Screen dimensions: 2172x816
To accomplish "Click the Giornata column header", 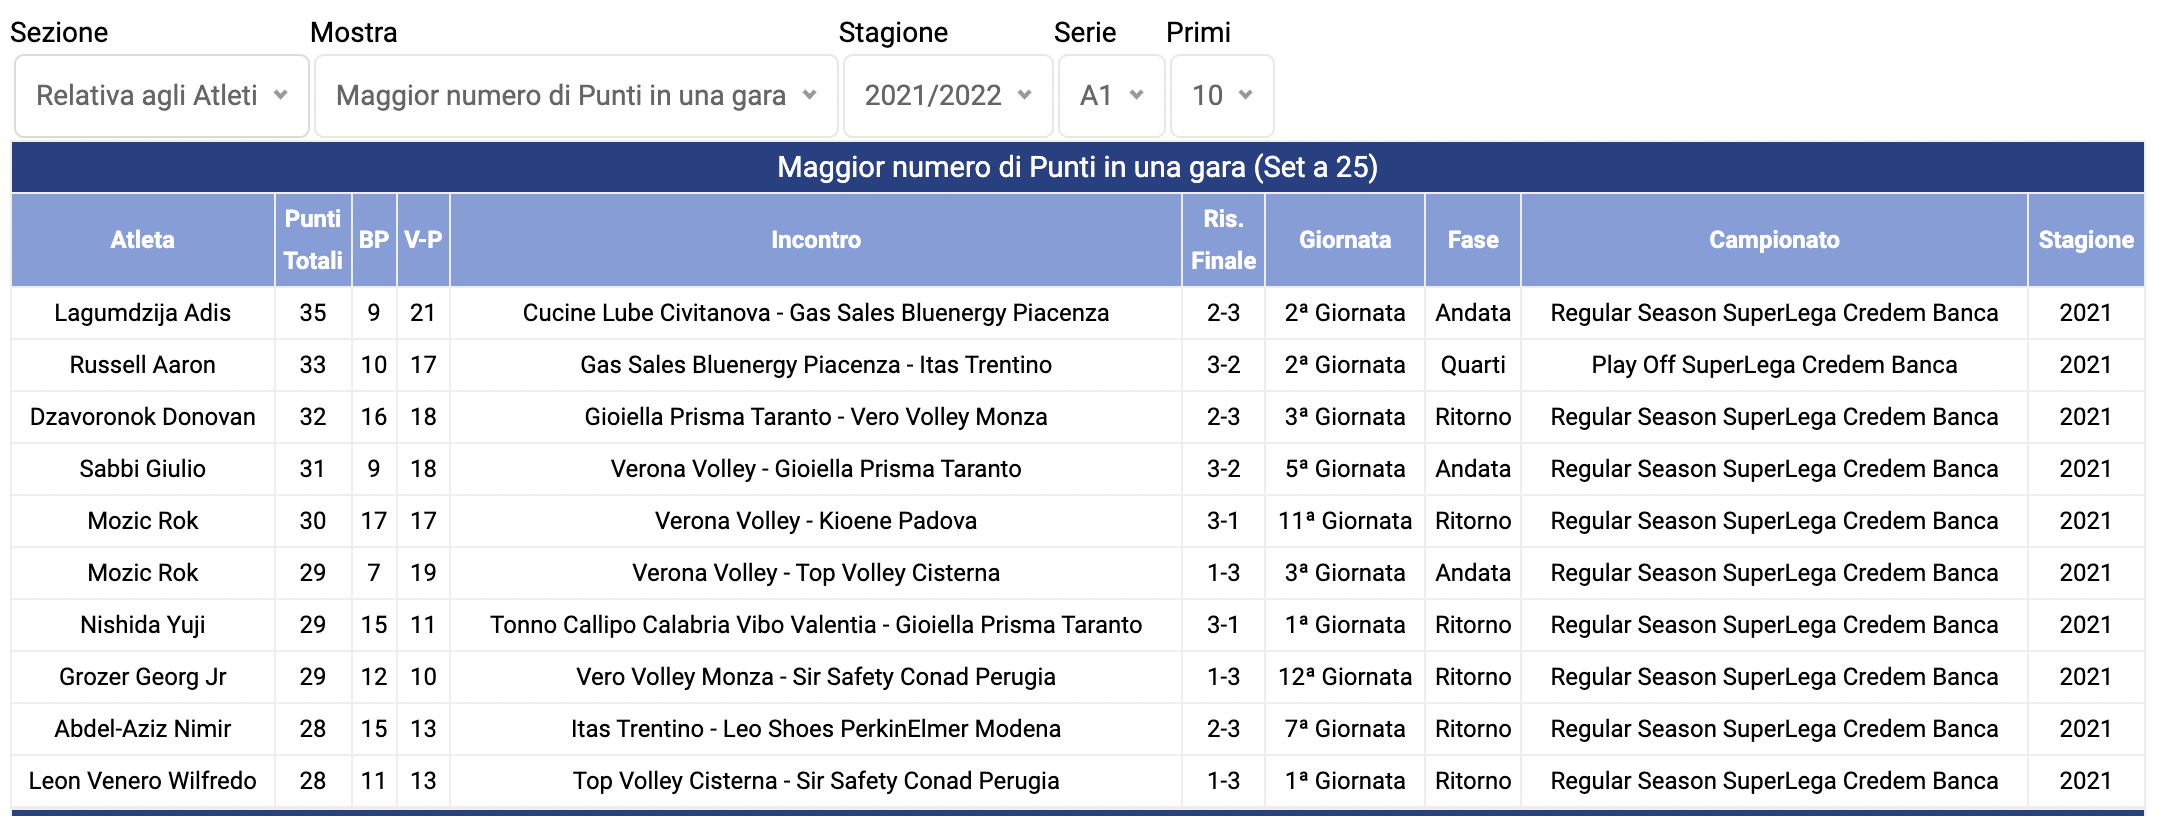I will point(1345,240).
